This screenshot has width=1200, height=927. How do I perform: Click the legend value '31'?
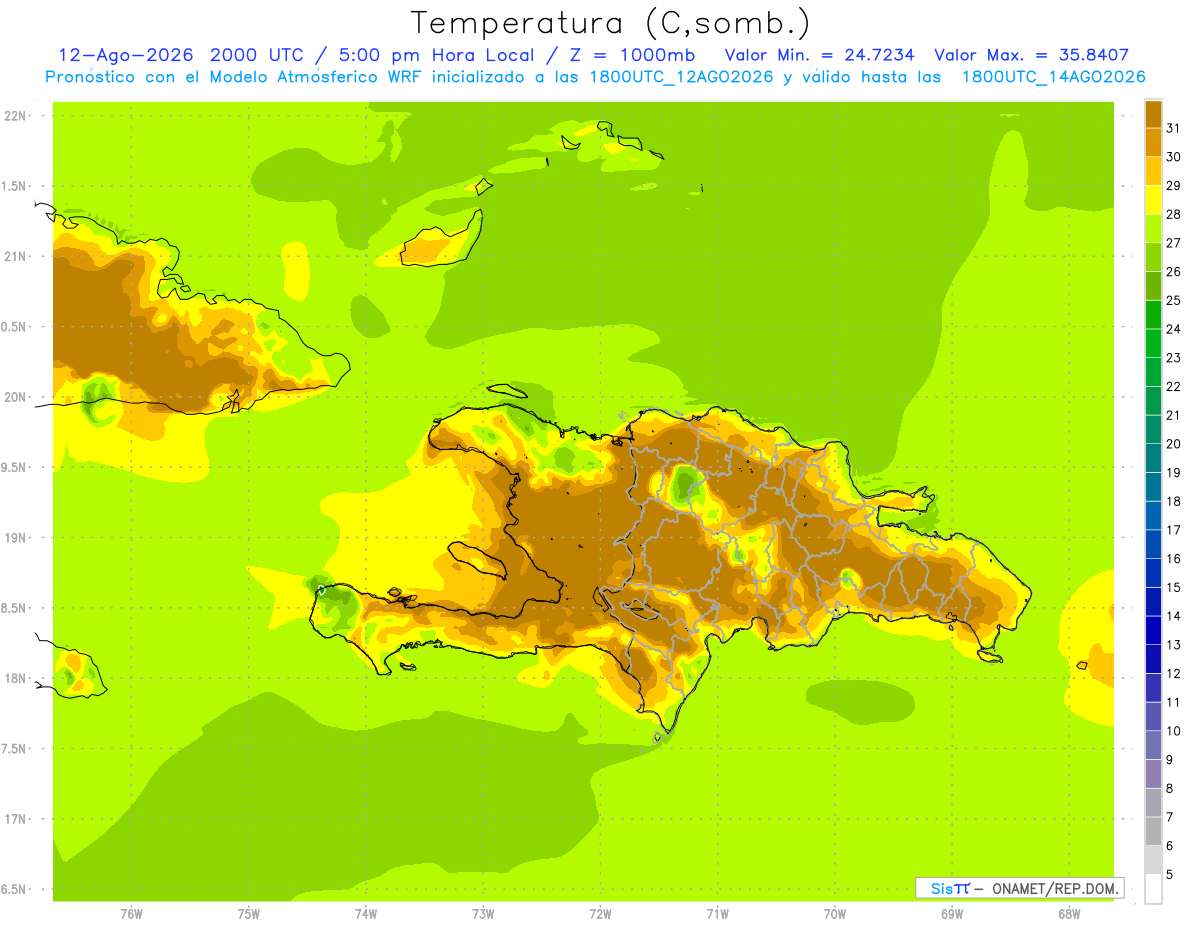(x=1173, y=128)
